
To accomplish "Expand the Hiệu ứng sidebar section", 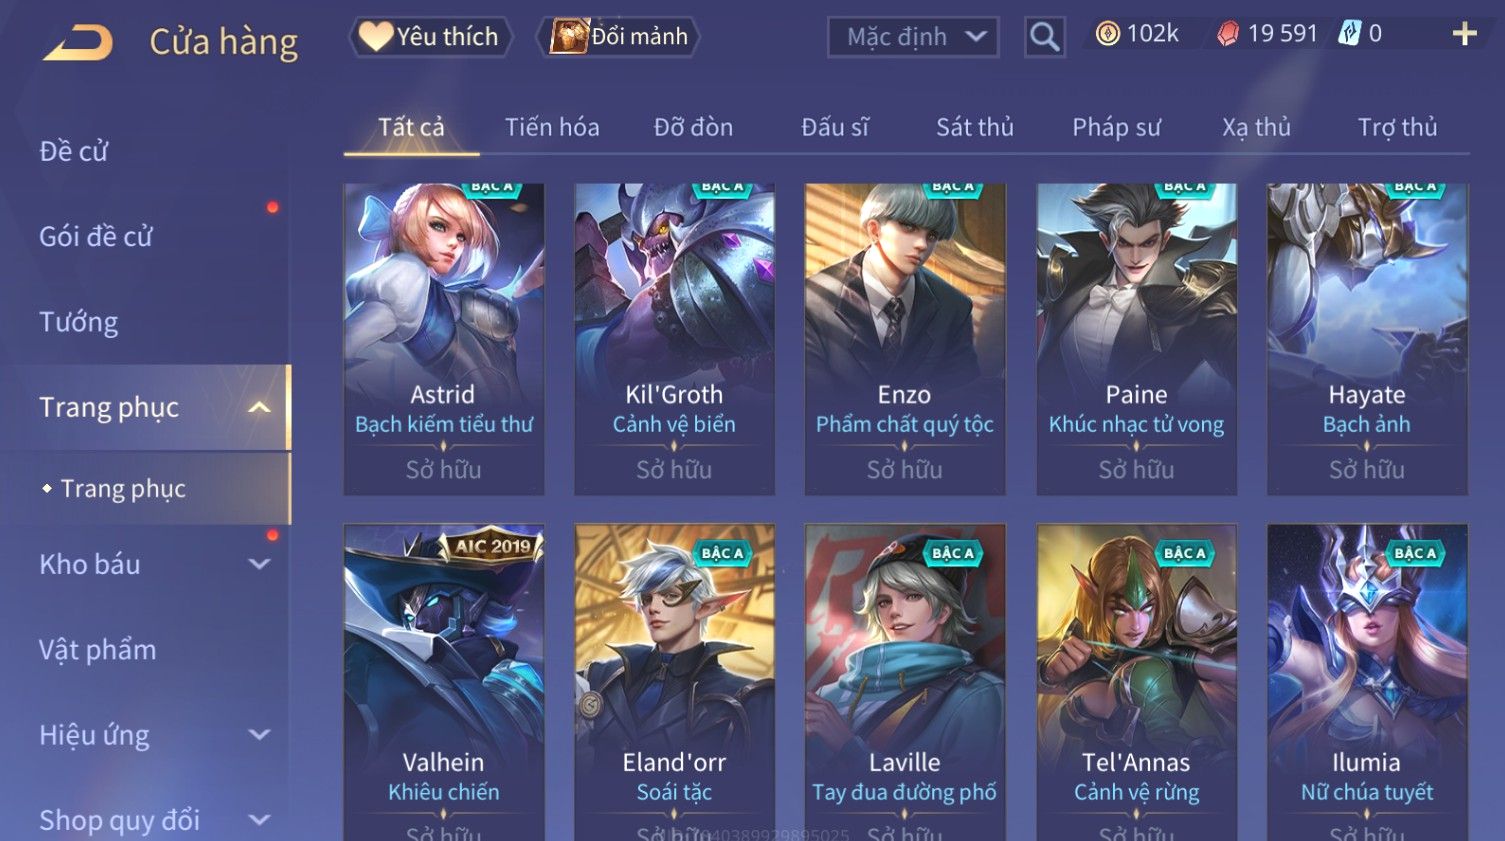I will click(259, 735).
